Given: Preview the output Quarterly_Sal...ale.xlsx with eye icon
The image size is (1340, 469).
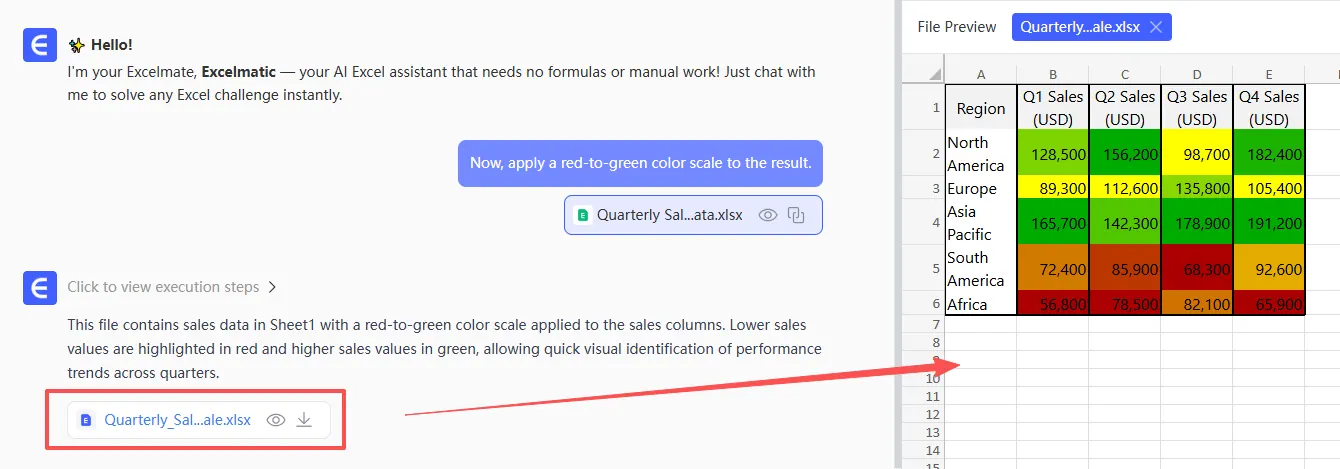Looking at the screenshot, I should click(276, 420).
